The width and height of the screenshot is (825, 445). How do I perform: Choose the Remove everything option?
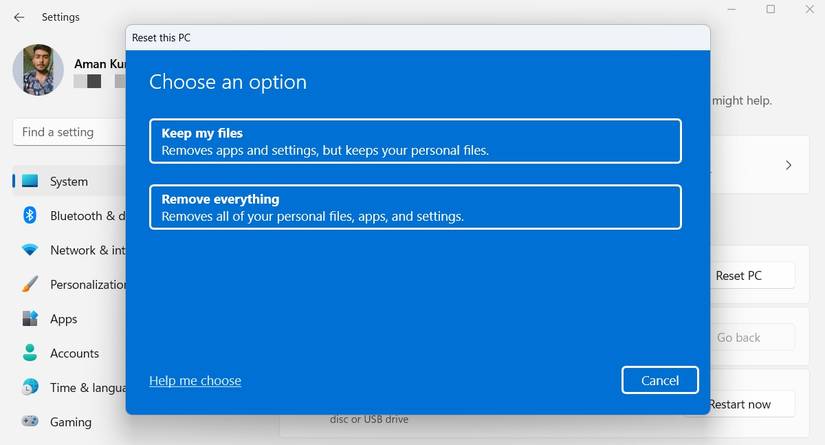pyautogui.click(x=415, y=207)
